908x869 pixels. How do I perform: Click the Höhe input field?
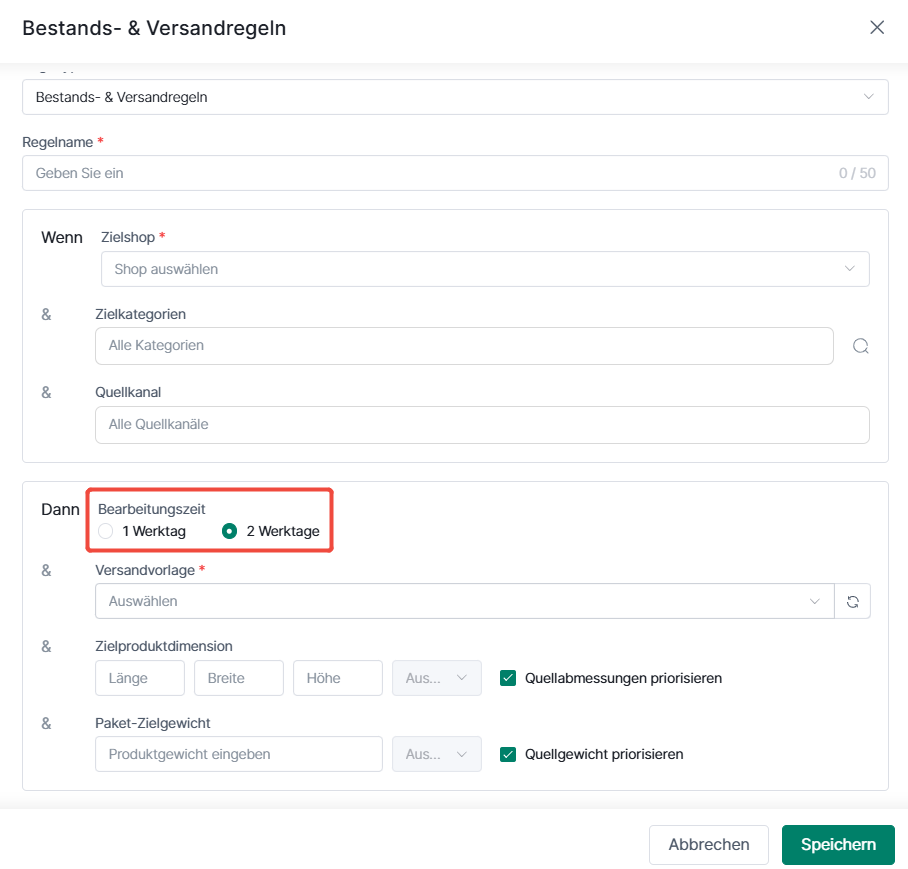tap(338, 678)
